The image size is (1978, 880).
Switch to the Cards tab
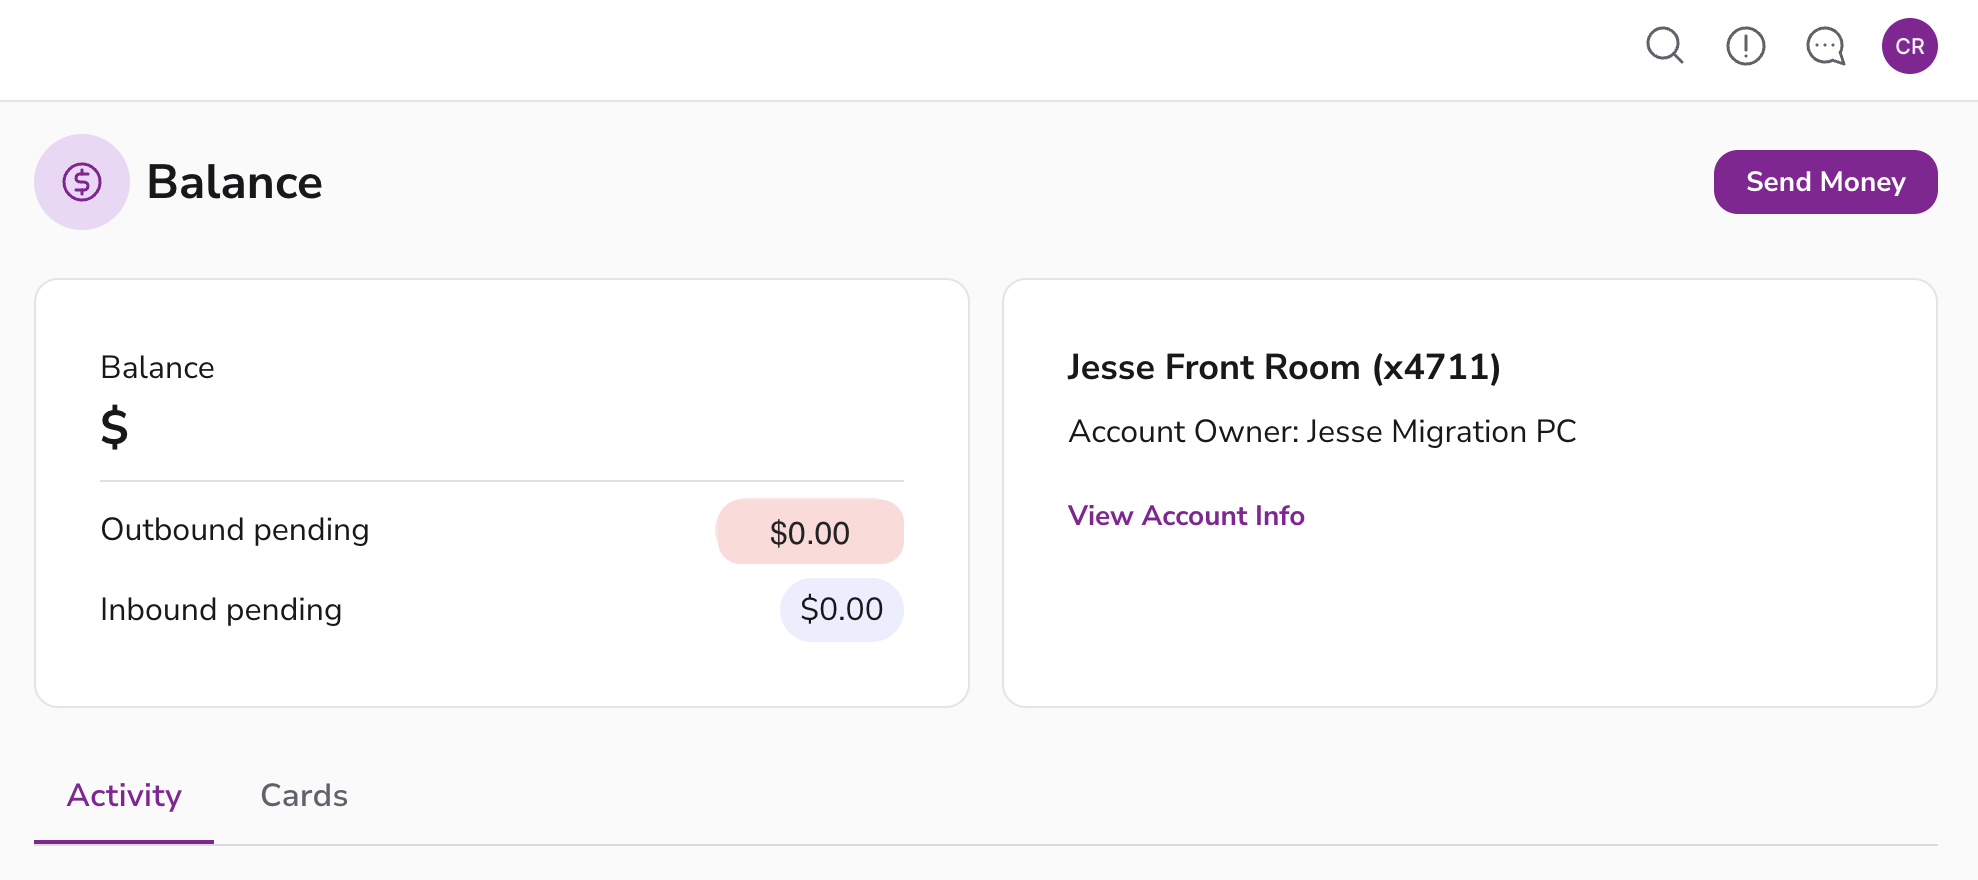[304, 796]
